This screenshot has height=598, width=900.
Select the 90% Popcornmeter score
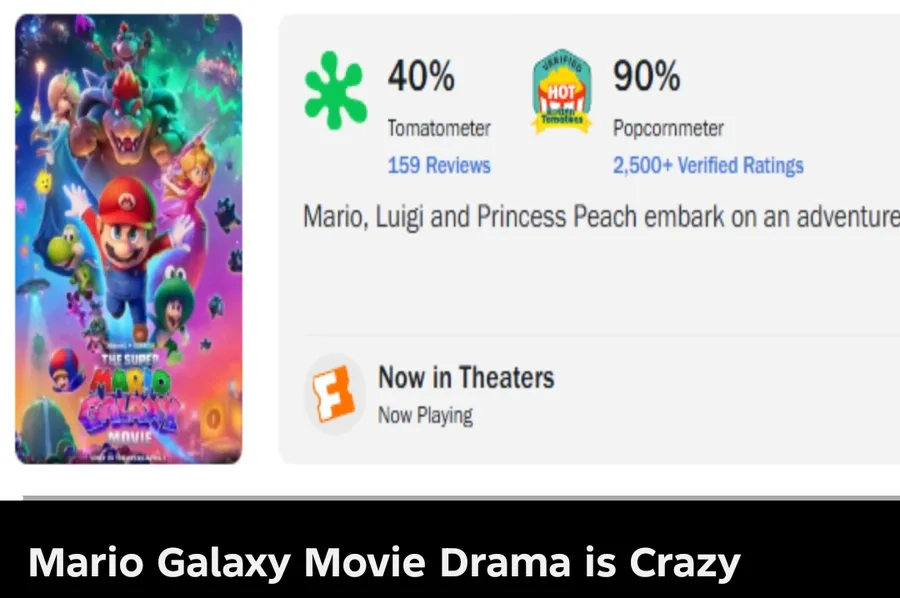pos(646,76)
